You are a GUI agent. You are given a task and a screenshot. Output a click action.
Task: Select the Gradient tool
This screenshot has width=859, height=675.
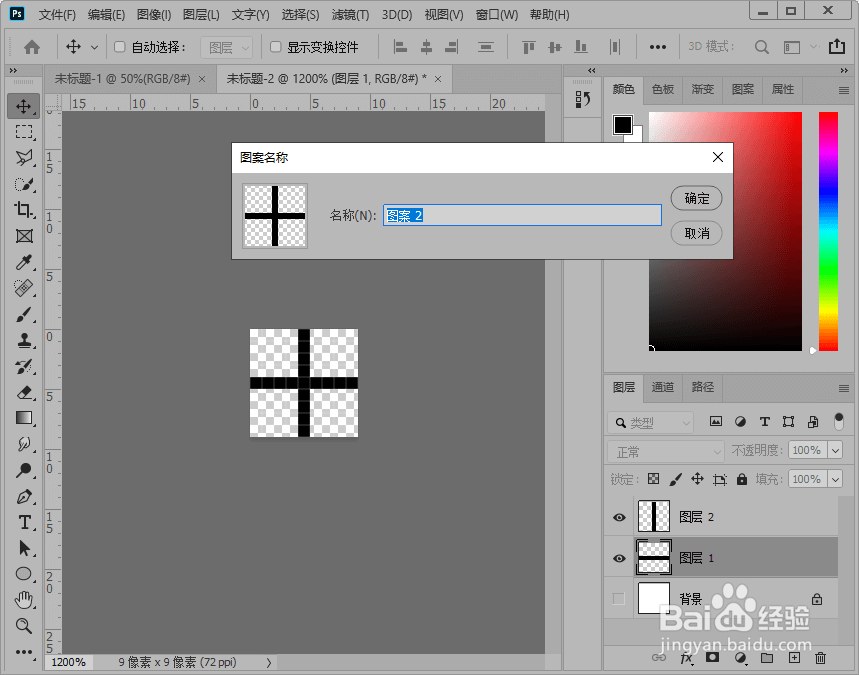(x=24, y=418)
